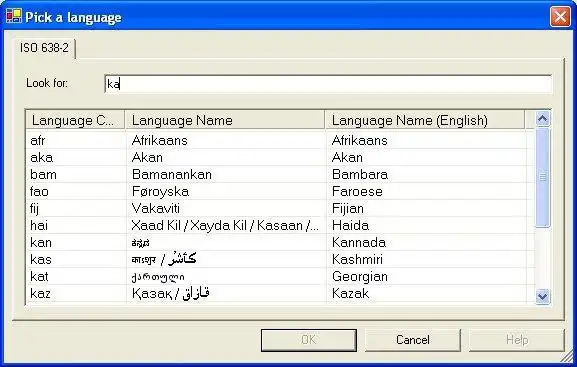Sort by Language Name (English) column header
The width and height of the screenshot is (577, 367).
point(425,120)
